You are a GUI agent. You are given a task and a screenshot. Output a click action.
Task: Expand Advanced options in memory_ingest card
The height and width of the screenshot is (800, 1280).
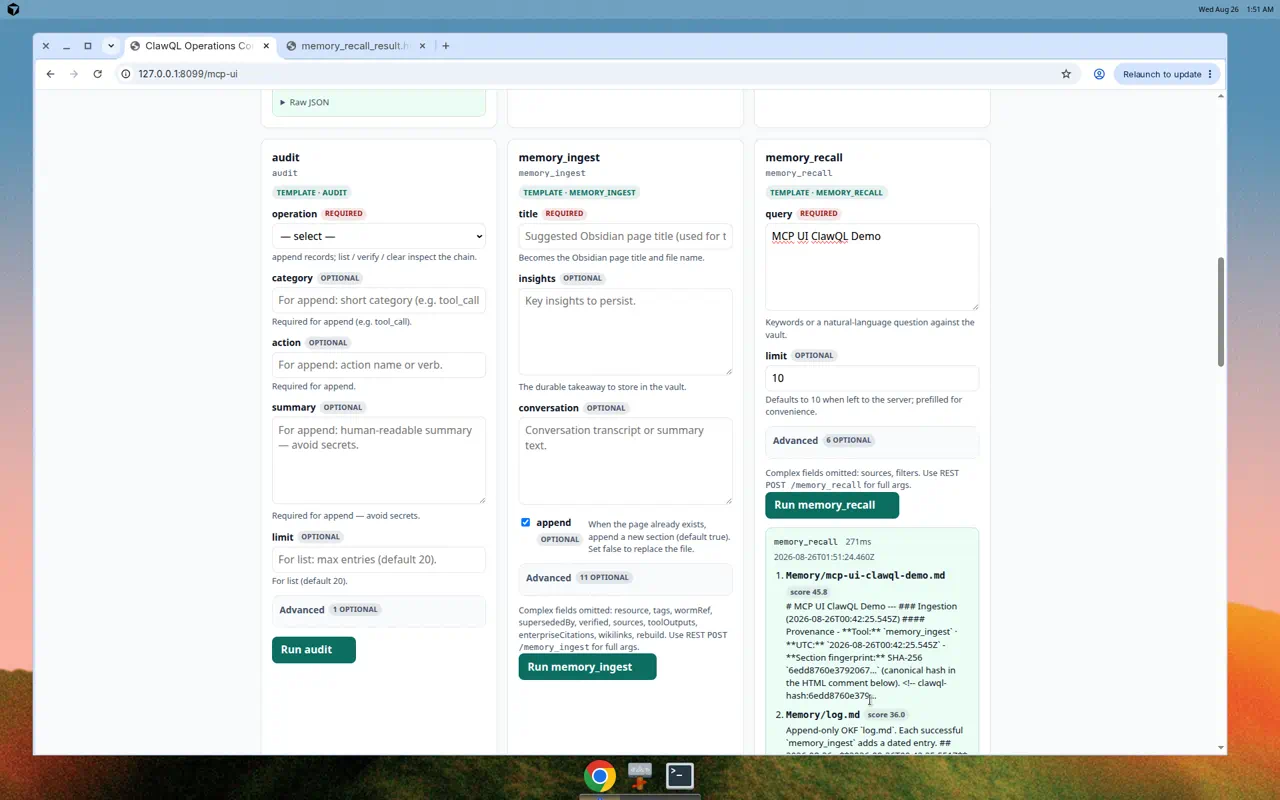tap(625, 578)
